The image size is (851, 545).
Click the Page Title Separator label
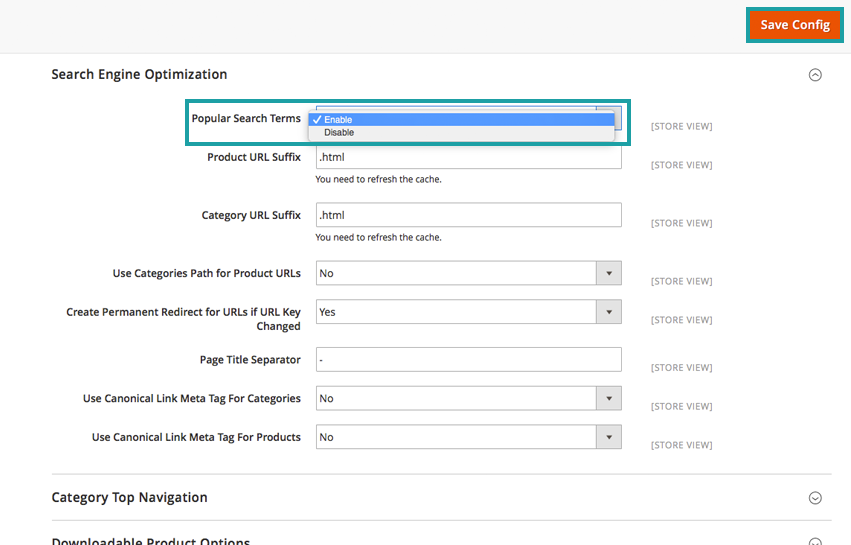250,360
